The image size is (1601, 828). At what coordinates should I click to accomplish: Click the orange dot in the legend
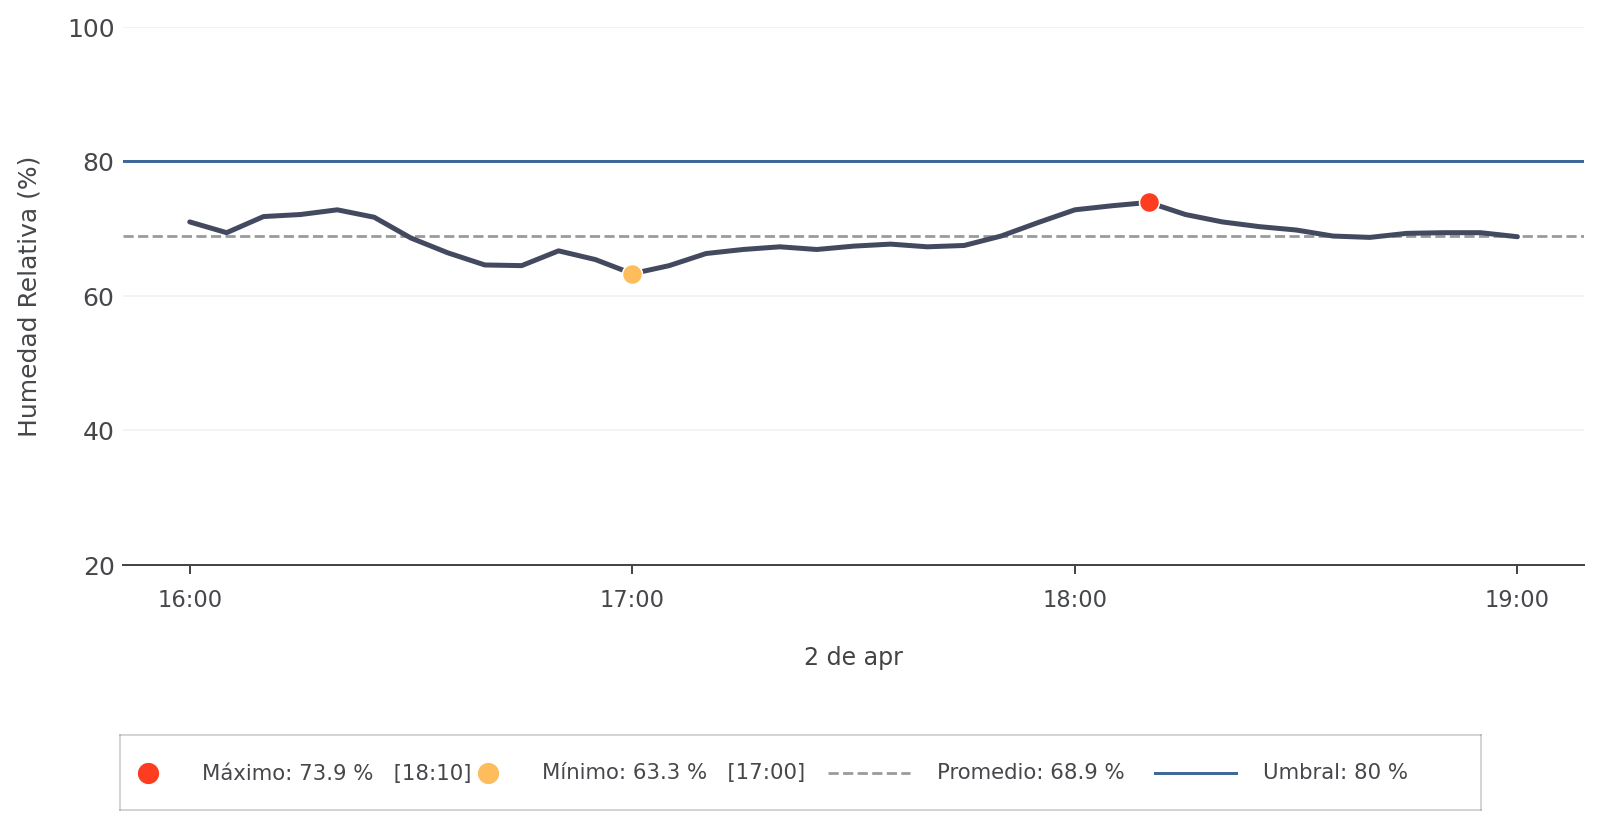tap(488, 773)
